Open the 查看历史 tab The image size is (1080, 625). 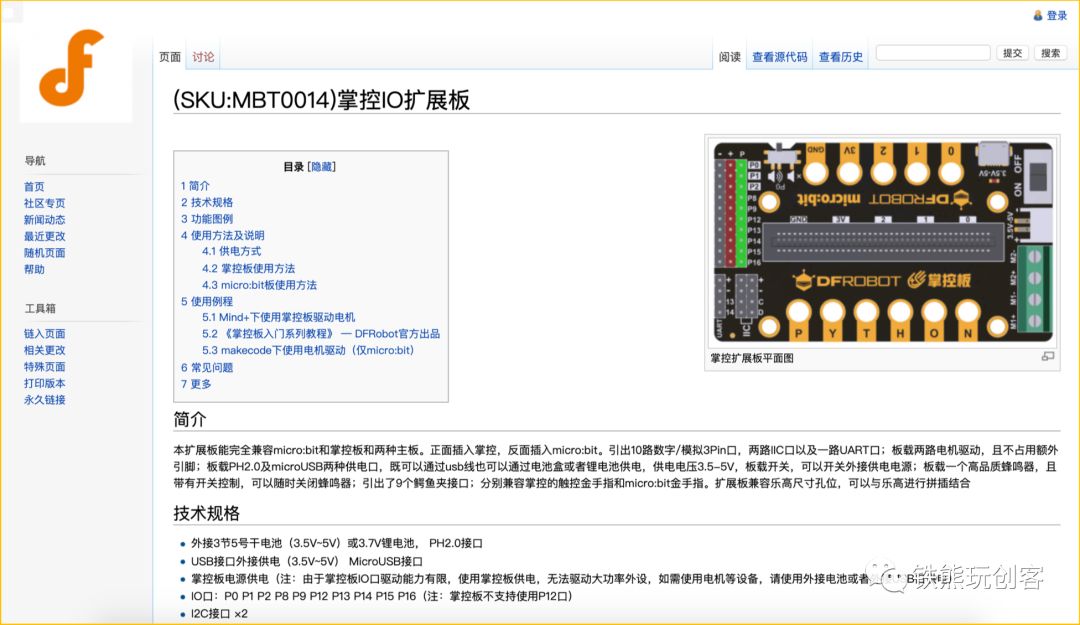coord(840,57)
